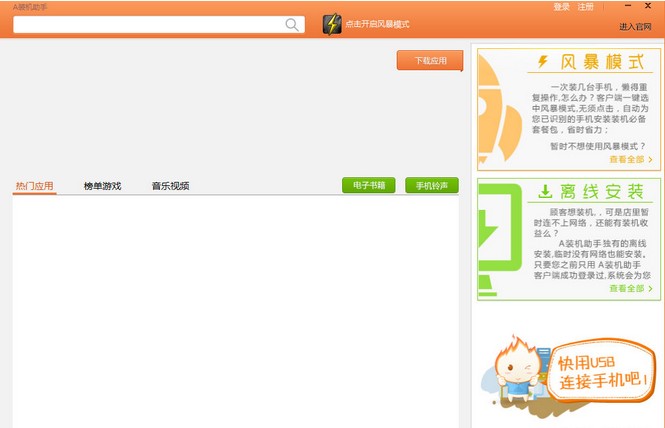Screen dimensions: 665x428
Task: Click the lightning storm mode icon
Action: click(332, 25)
